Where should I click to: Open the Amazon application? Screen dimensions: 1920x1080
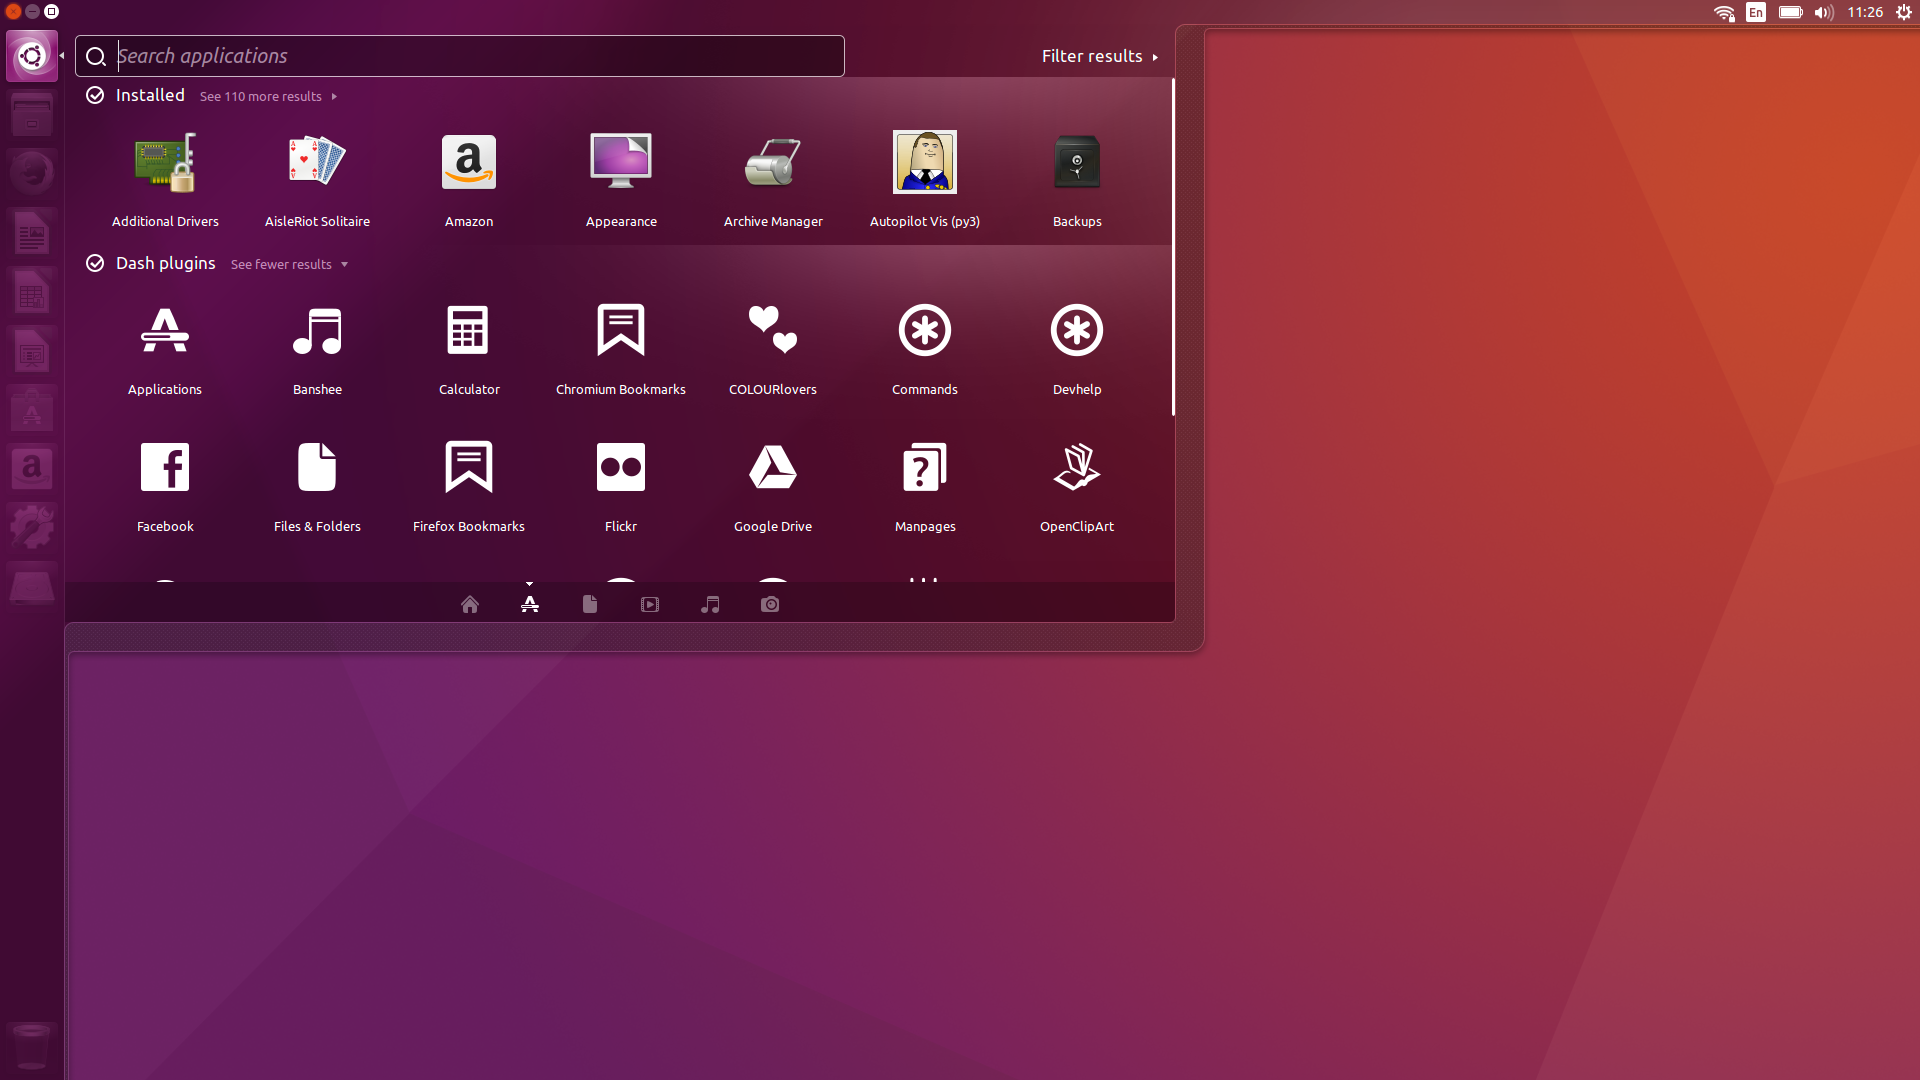point(468,180)
